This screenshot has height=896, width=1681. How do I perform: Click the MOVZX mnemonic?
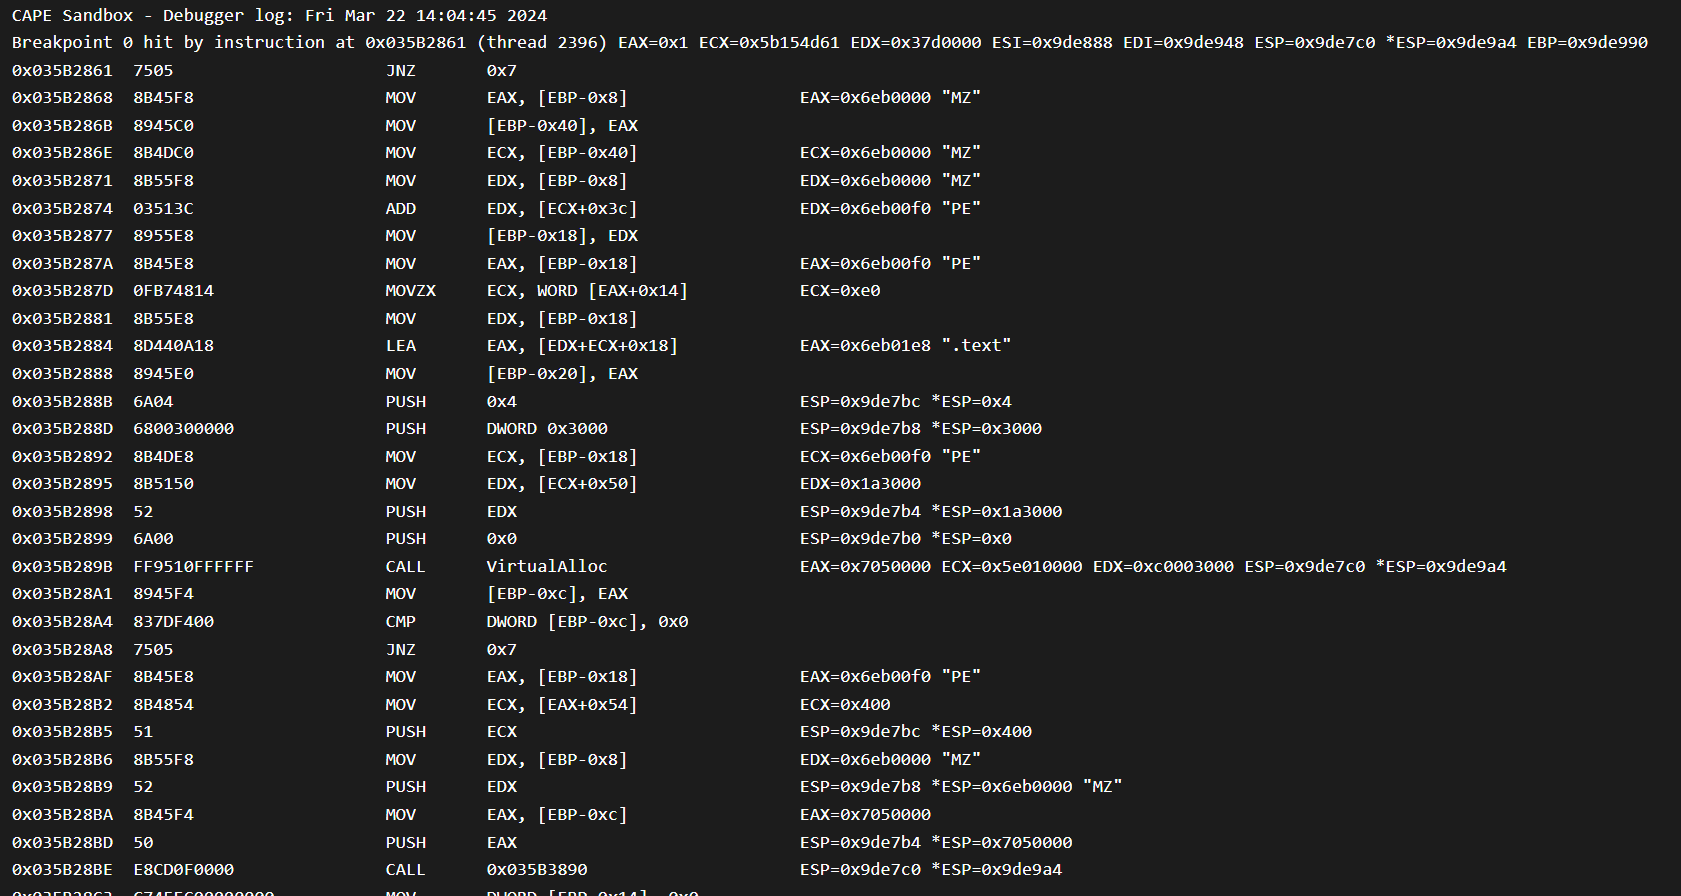[410, 290]
